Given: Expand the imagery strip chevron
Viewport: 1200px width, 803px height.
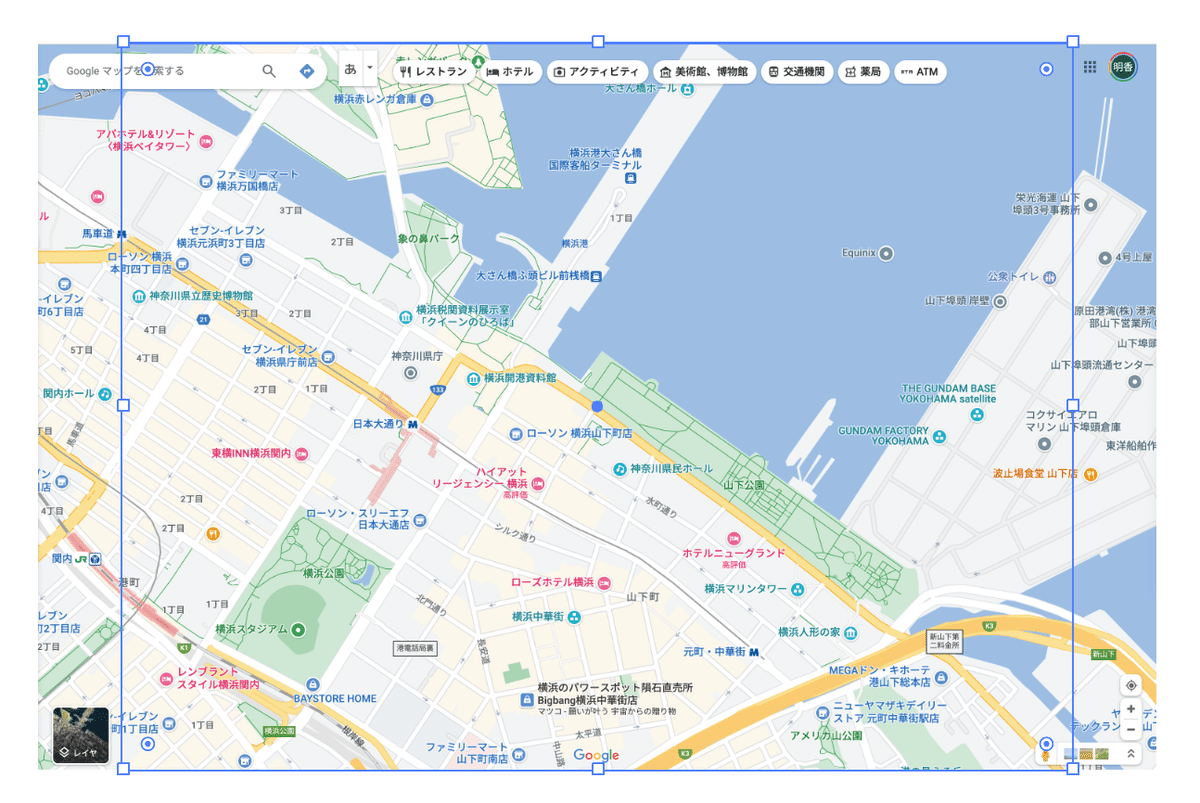Looking at the screenshot, I should (1131, 754).
